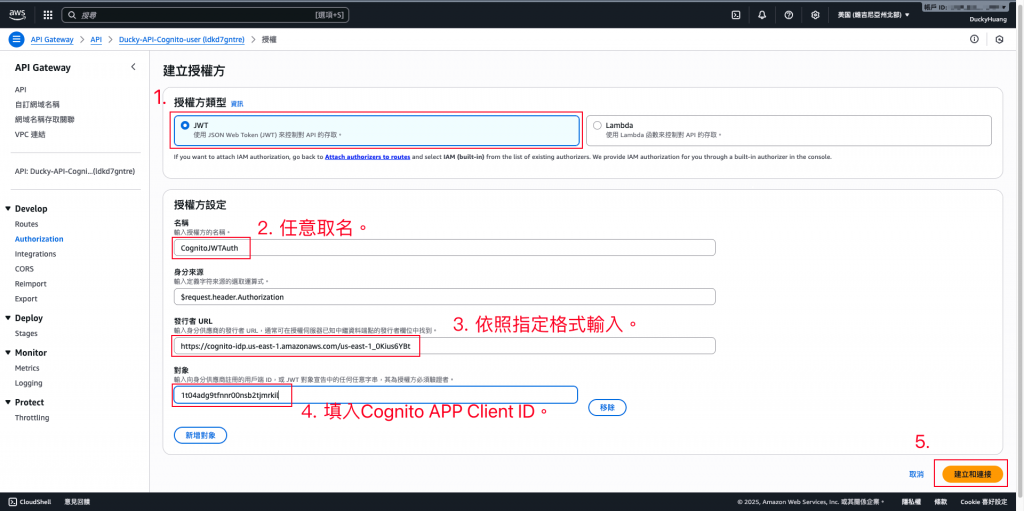Image resolution: width=1024 pixels, height=511 pixels.
Task: Open Integrations in sidebar
Action: pyautogui.click(x=35, y=254)
